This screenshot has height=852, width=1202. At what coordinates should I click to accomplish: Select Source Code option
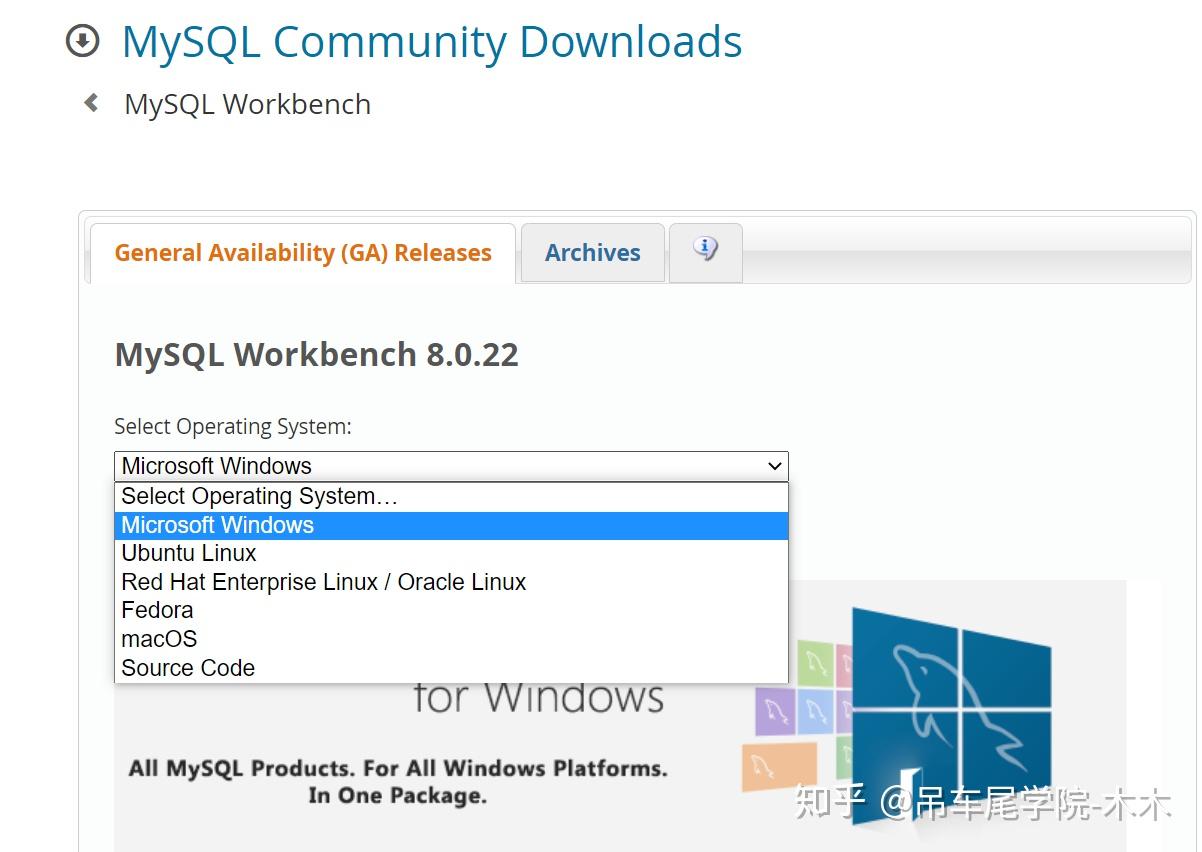188,668
